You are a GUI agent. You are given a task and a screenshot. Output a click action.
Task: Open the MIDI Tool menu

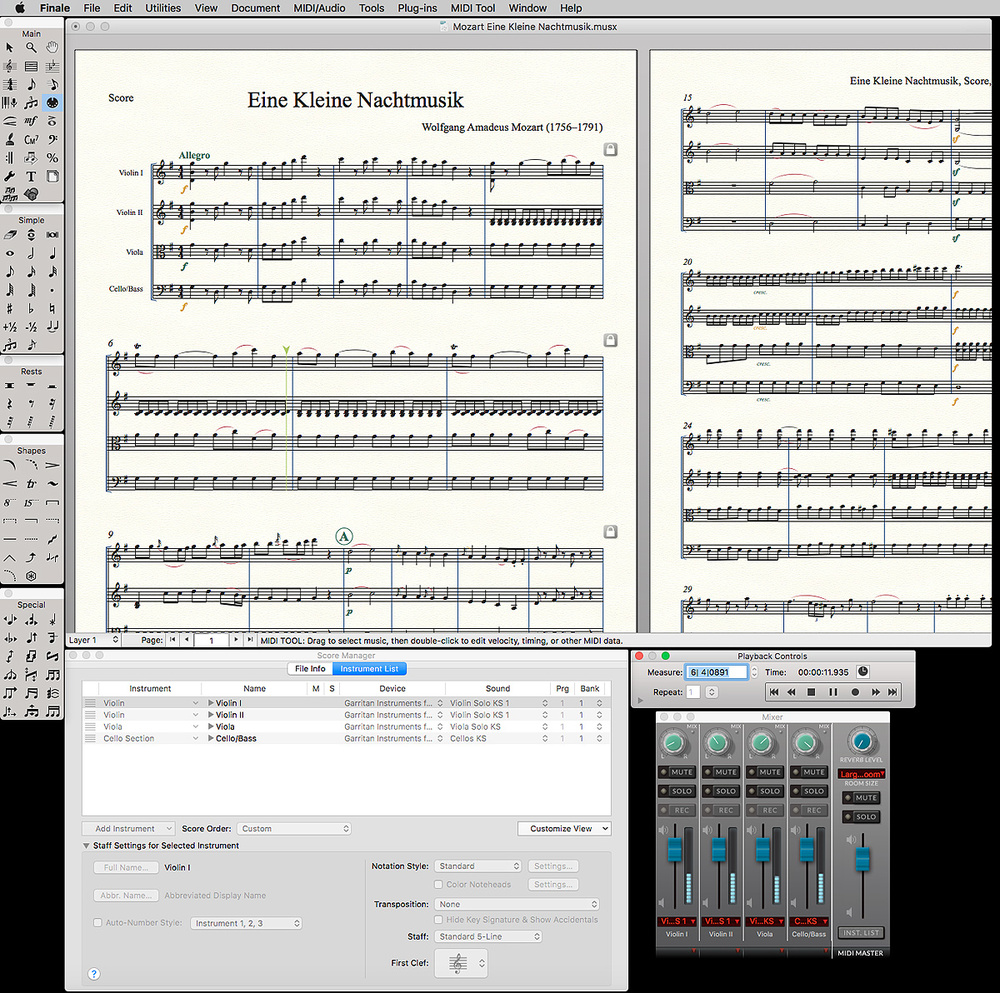tap(473, 8)
